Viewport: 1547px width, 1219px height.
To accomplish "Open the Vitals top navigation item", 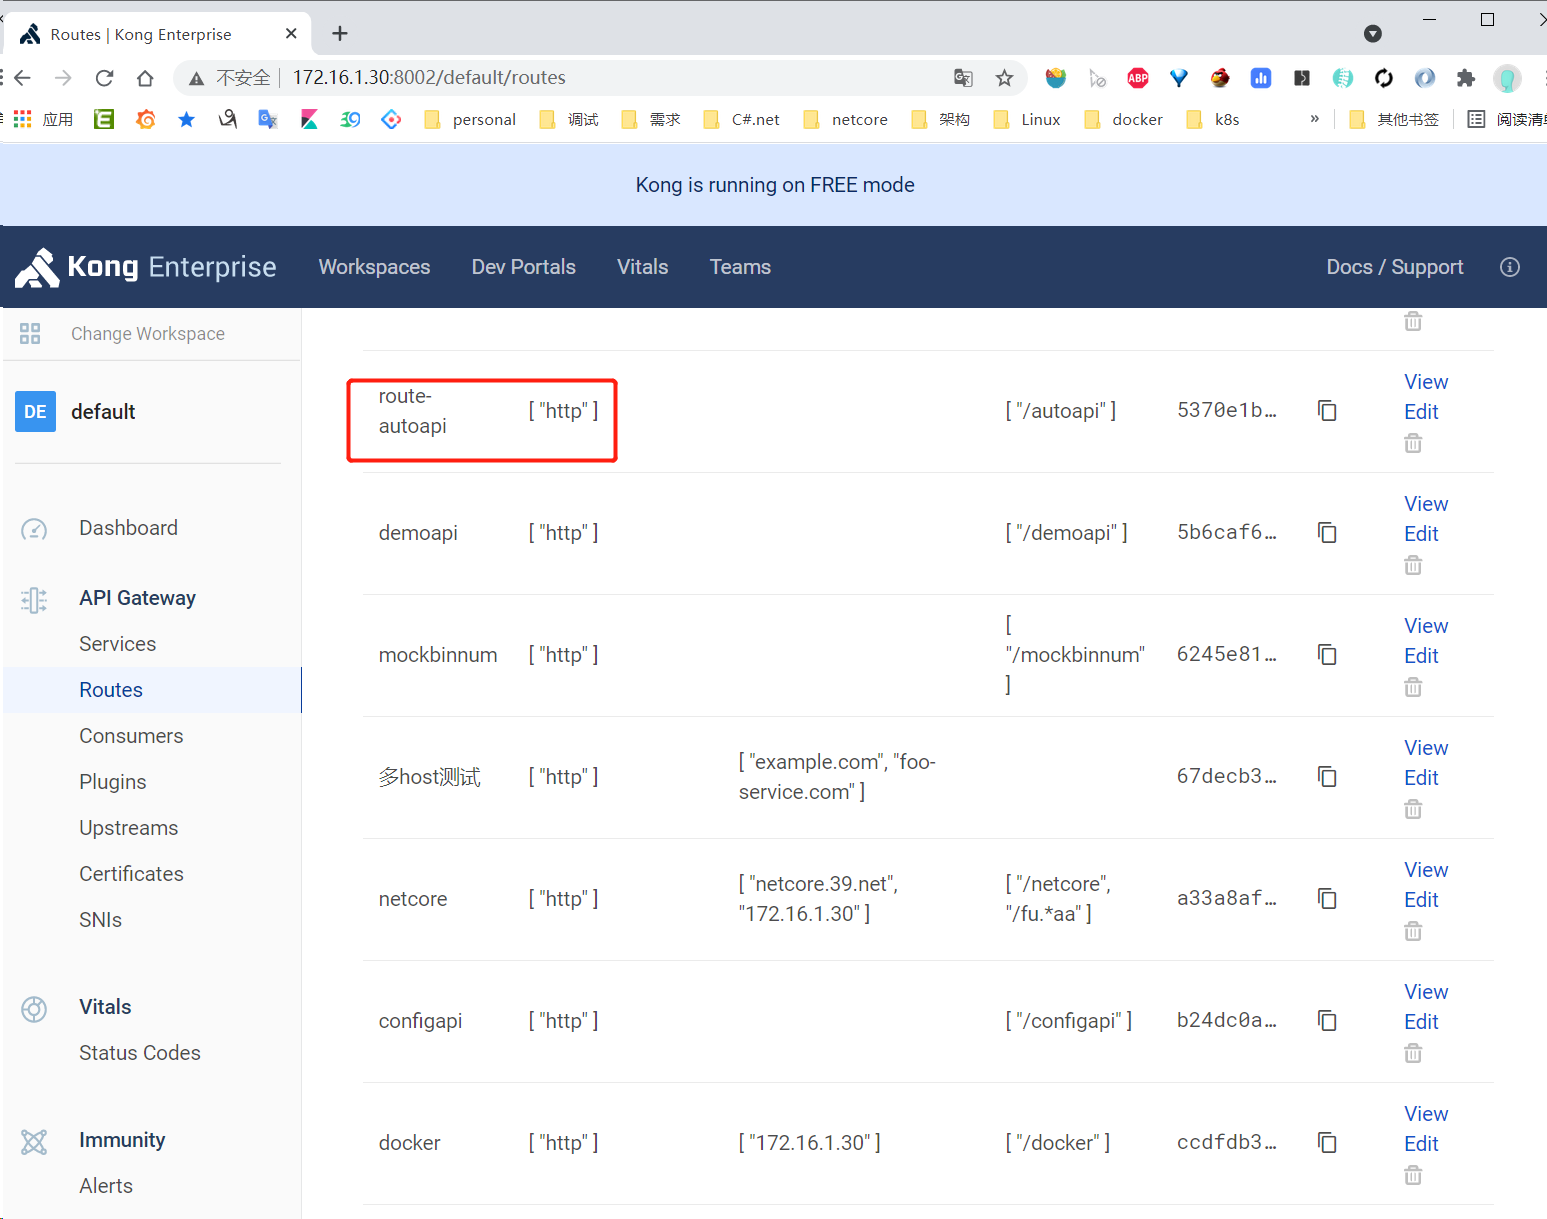I will [643, 267].
